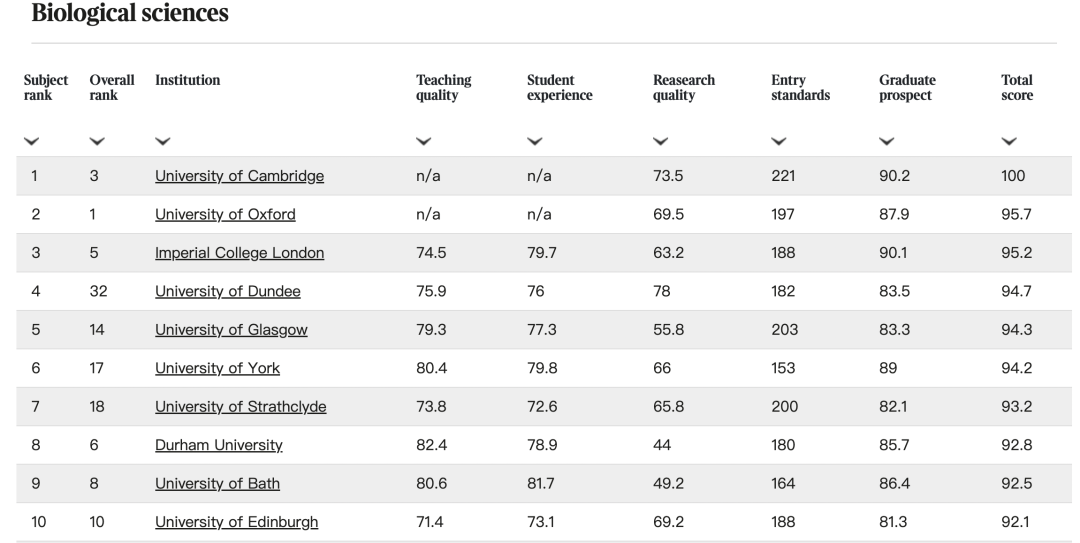Open University of Cambridge link
Image resolution: width=1080 pixels, height=543 pixels.
tap(239, 176)
